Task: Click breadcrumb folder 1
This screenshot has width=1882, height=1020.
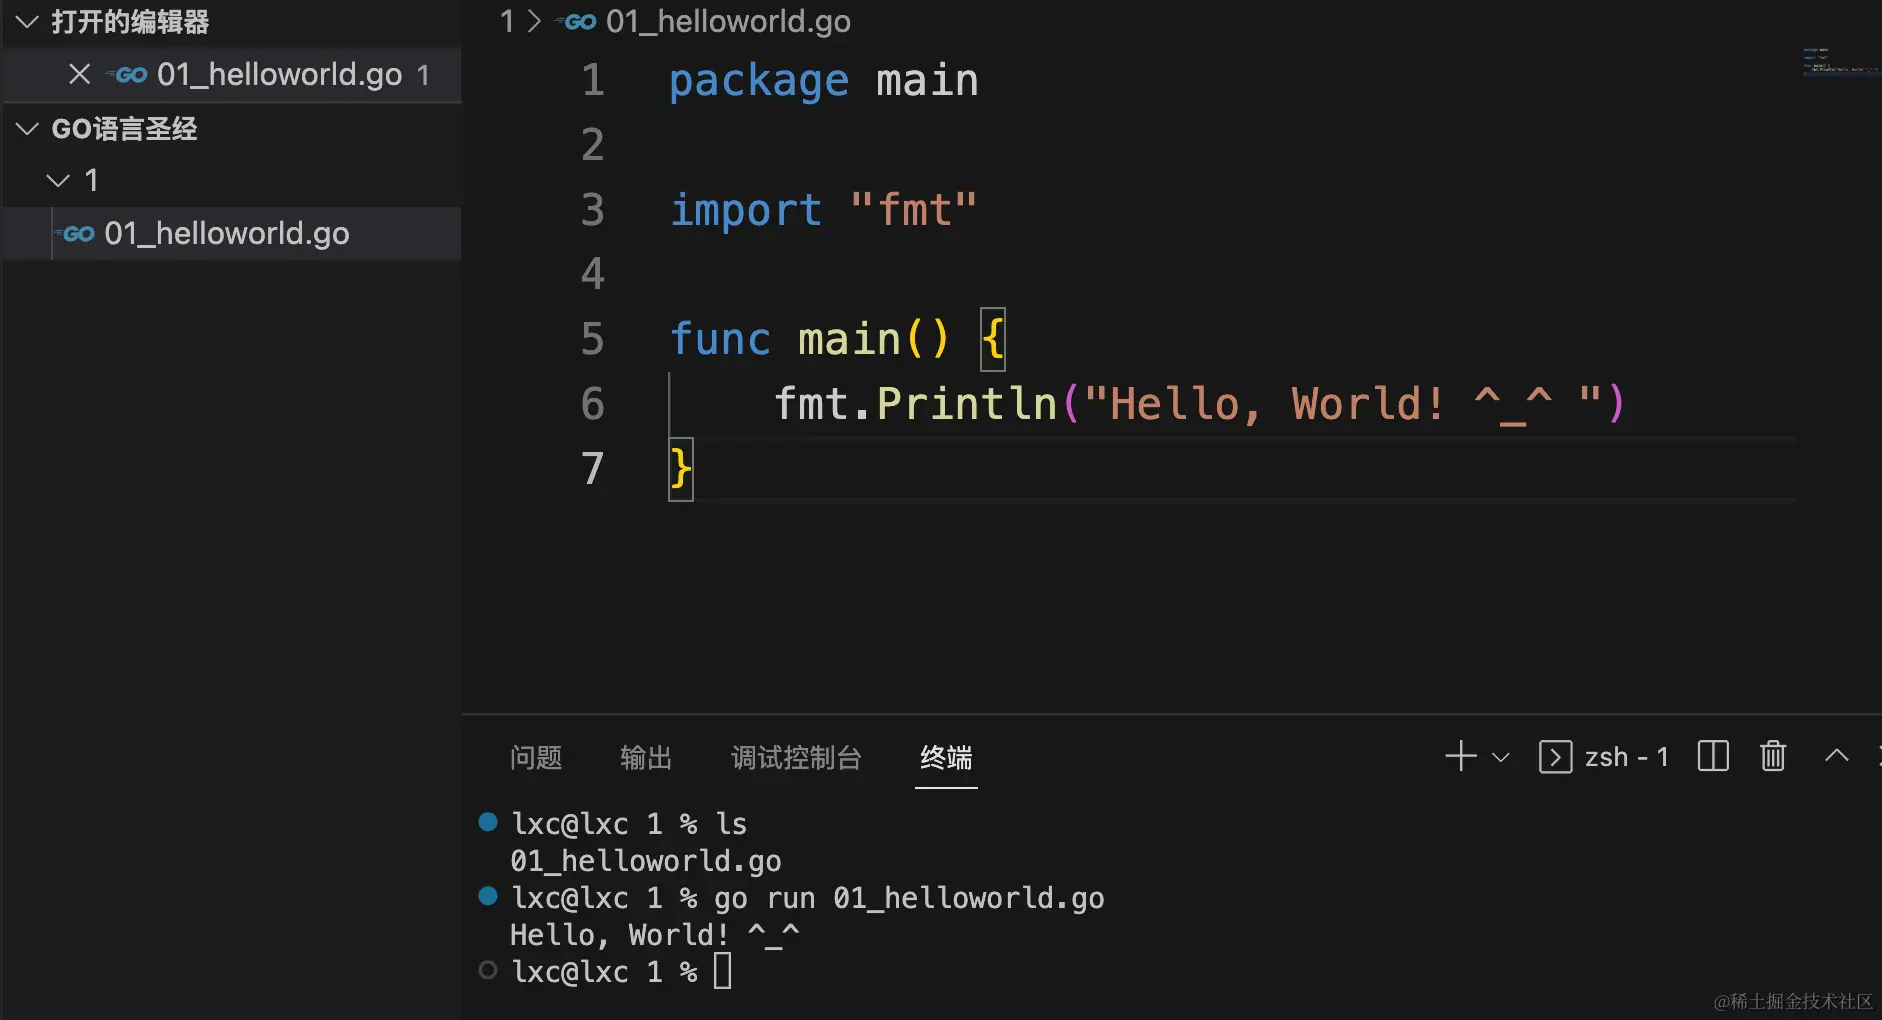Action: tap(507, 21)
